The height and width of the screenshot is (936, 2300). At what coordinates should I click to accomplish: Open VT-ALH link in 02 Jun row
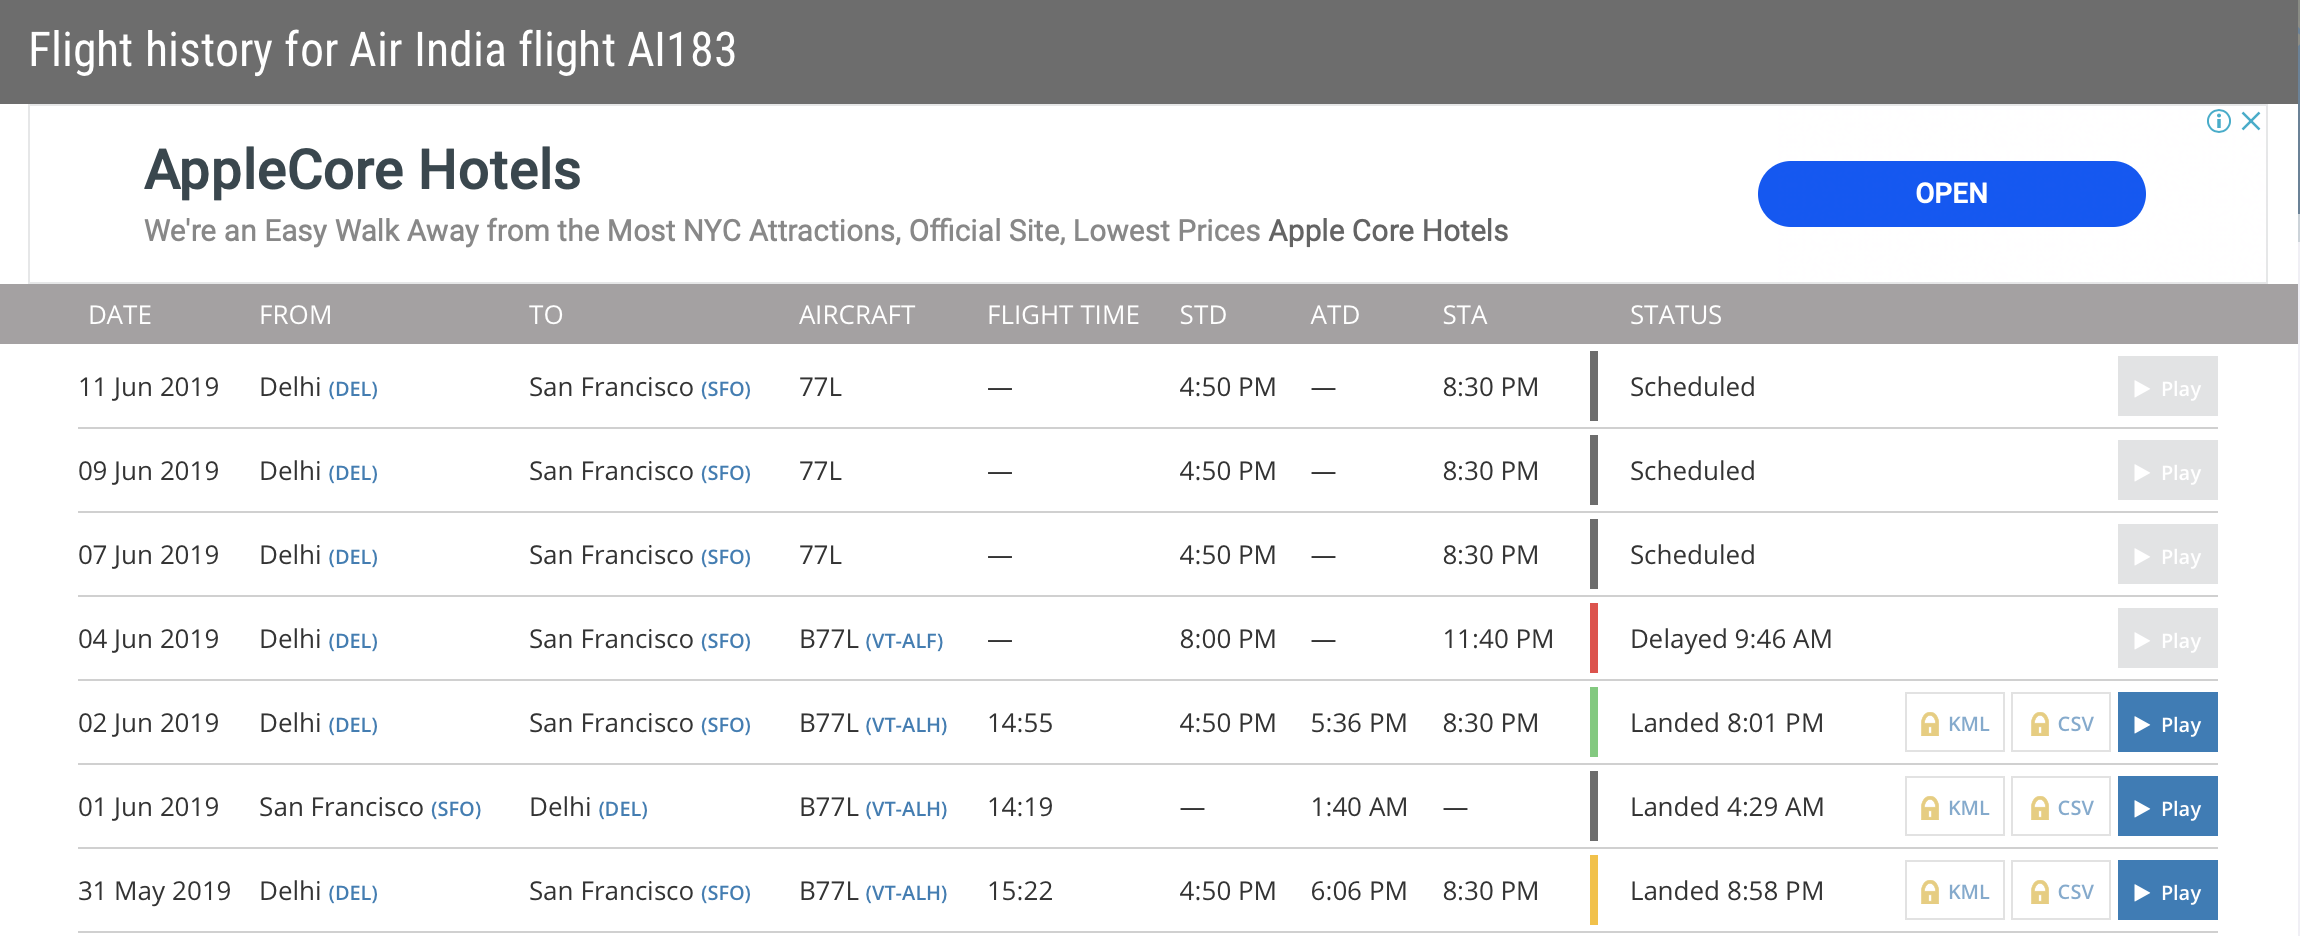[906, 725]
